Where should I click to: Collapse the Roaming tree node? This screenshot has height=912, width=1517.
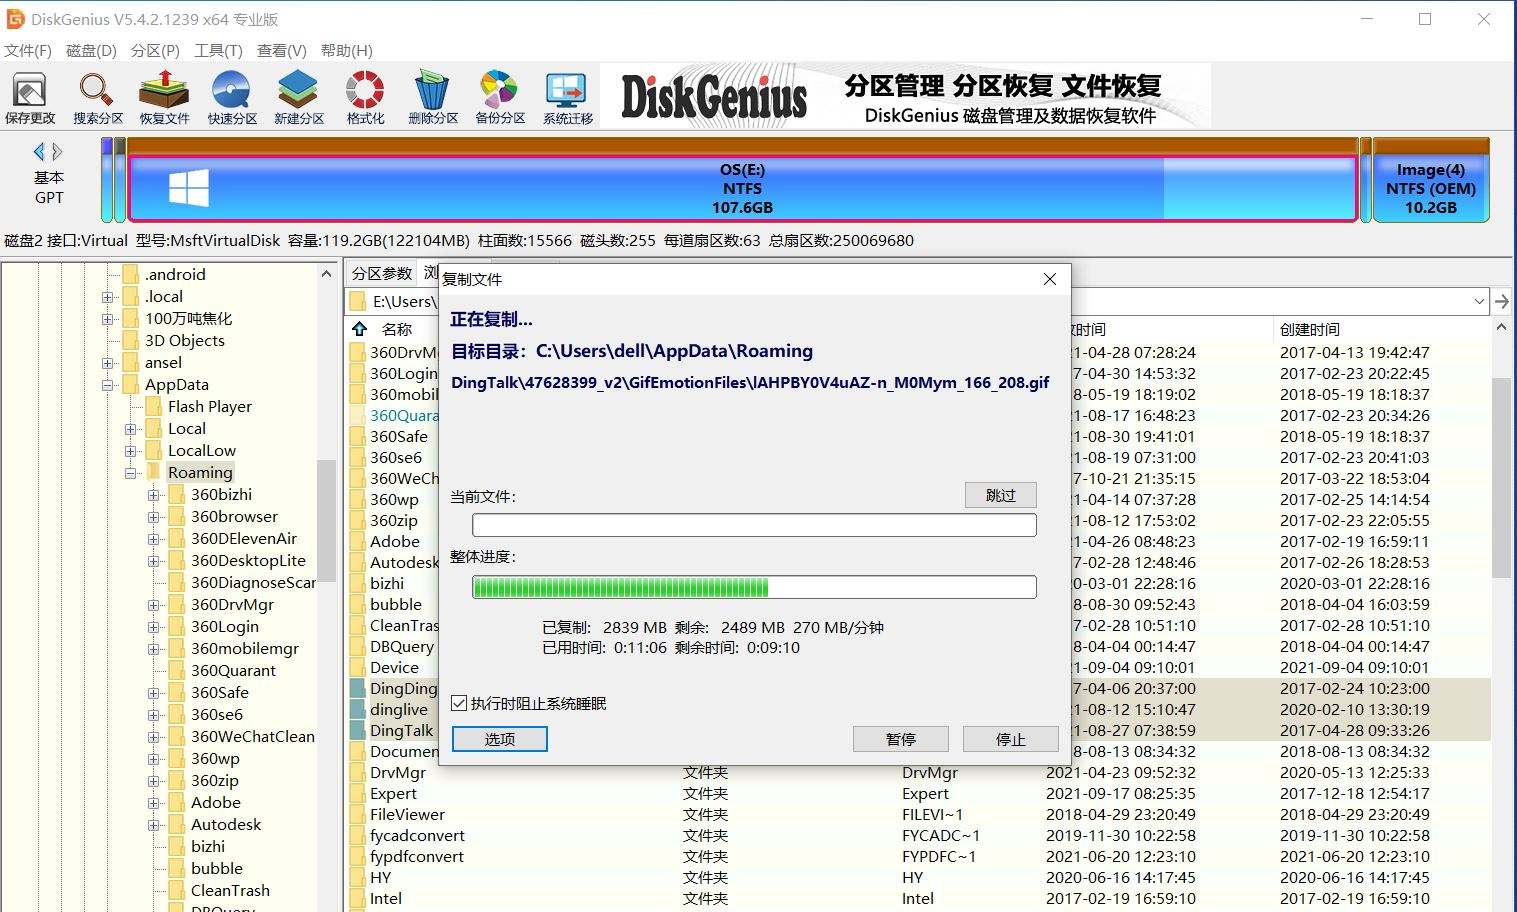[131, 473]
